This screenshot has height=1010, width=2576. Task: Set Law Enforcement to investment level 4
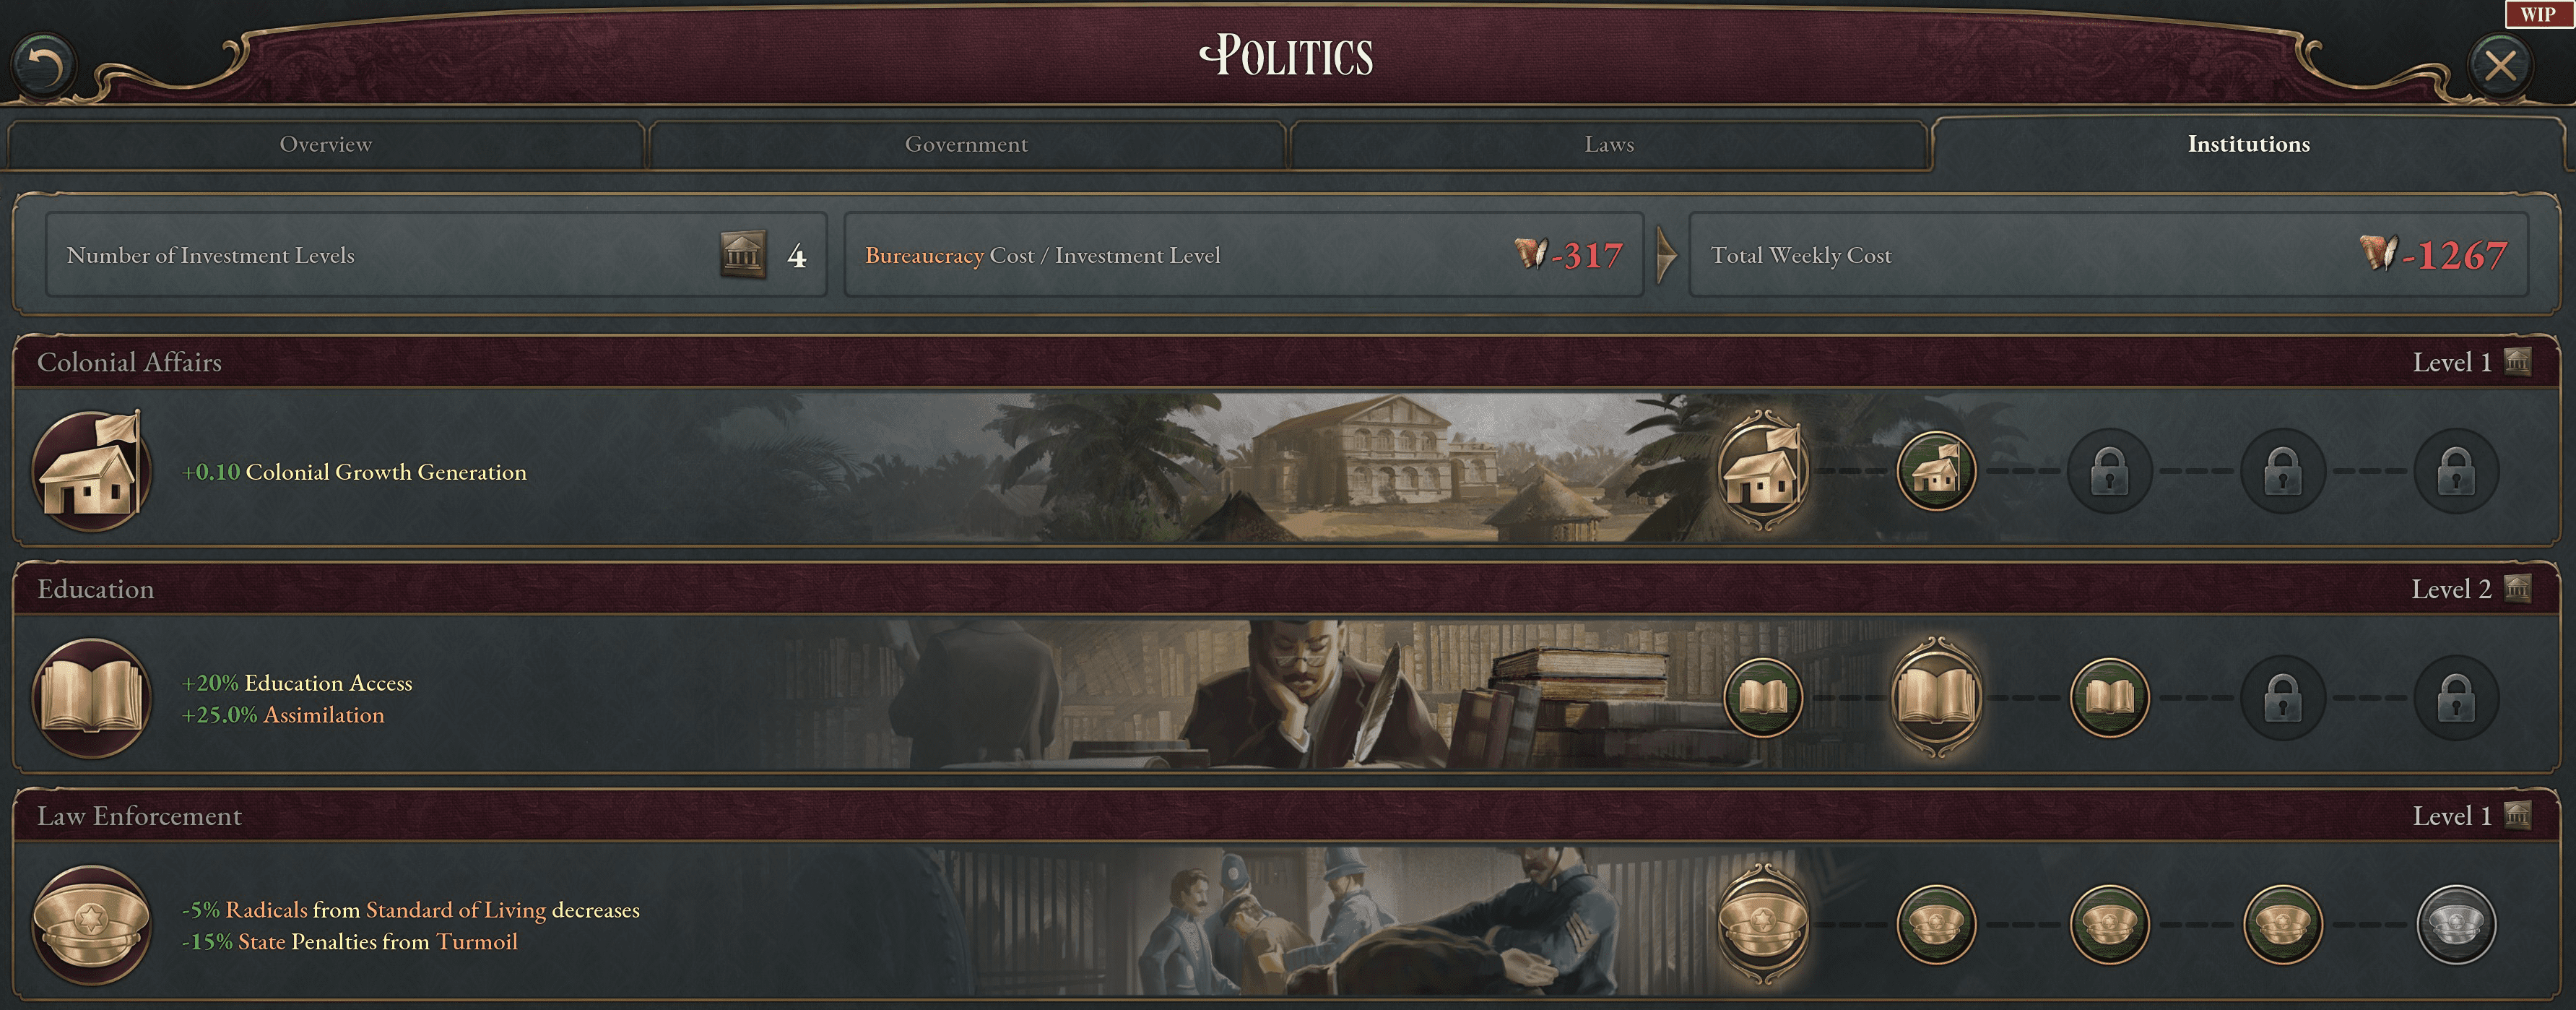tap(2282, 924)
